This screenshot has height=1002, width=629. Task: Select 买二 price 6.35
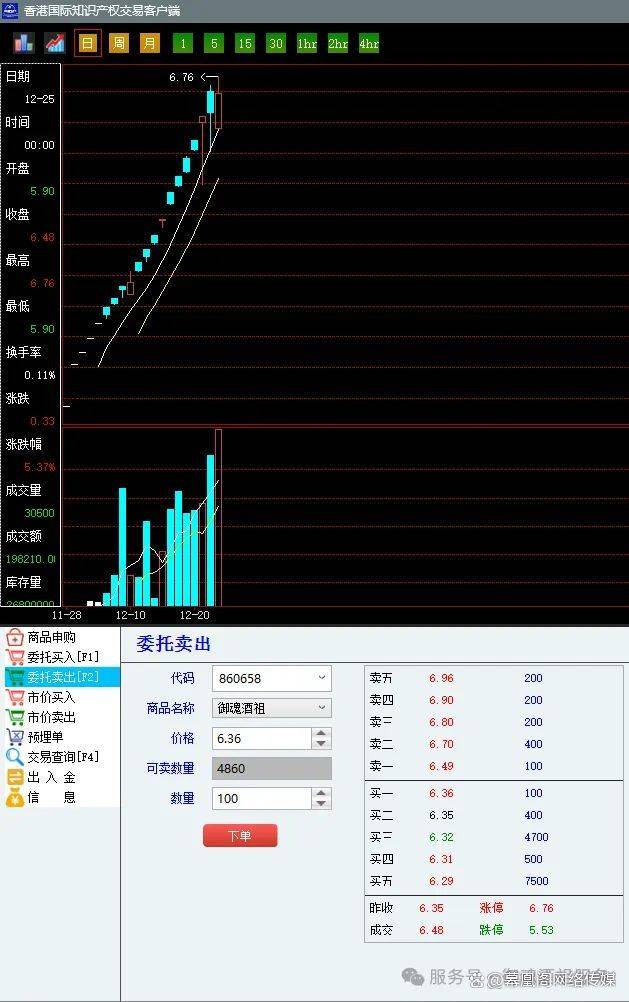(x=441, y=815)
